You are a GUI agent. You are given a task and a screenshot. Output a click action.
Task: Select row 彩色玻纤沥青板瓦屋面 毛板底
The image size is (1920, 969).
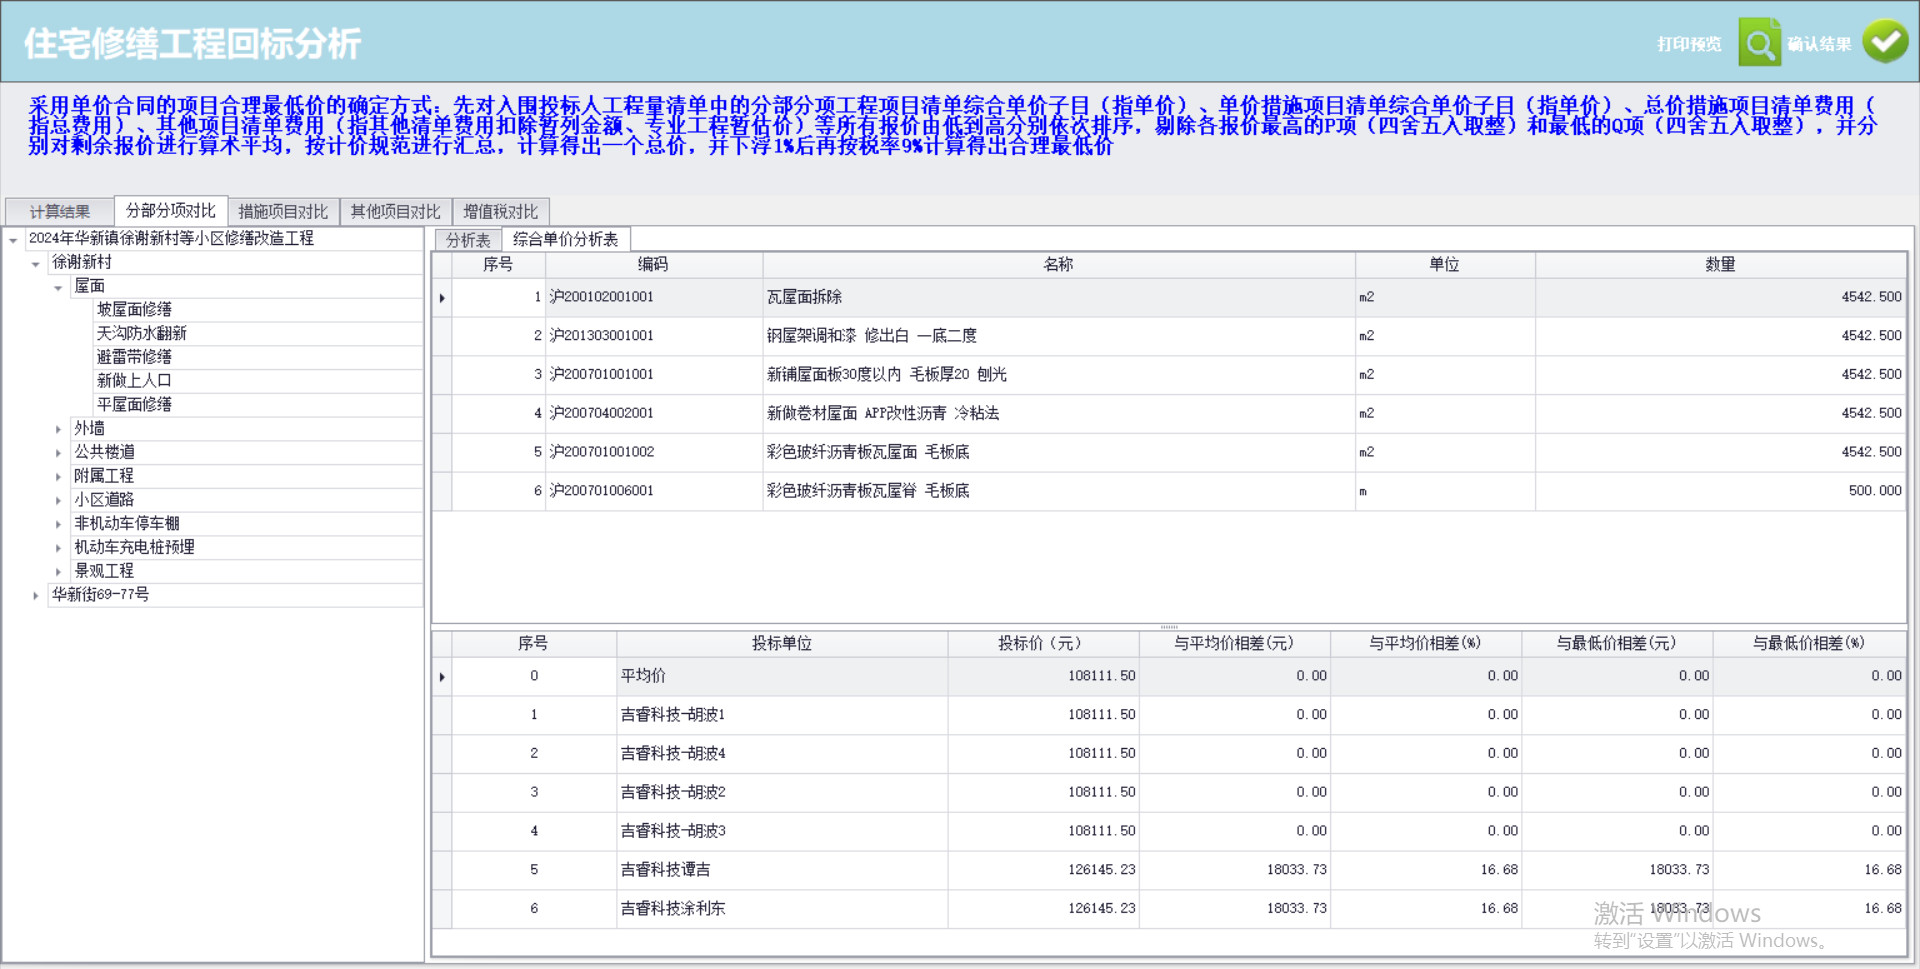1169,453
